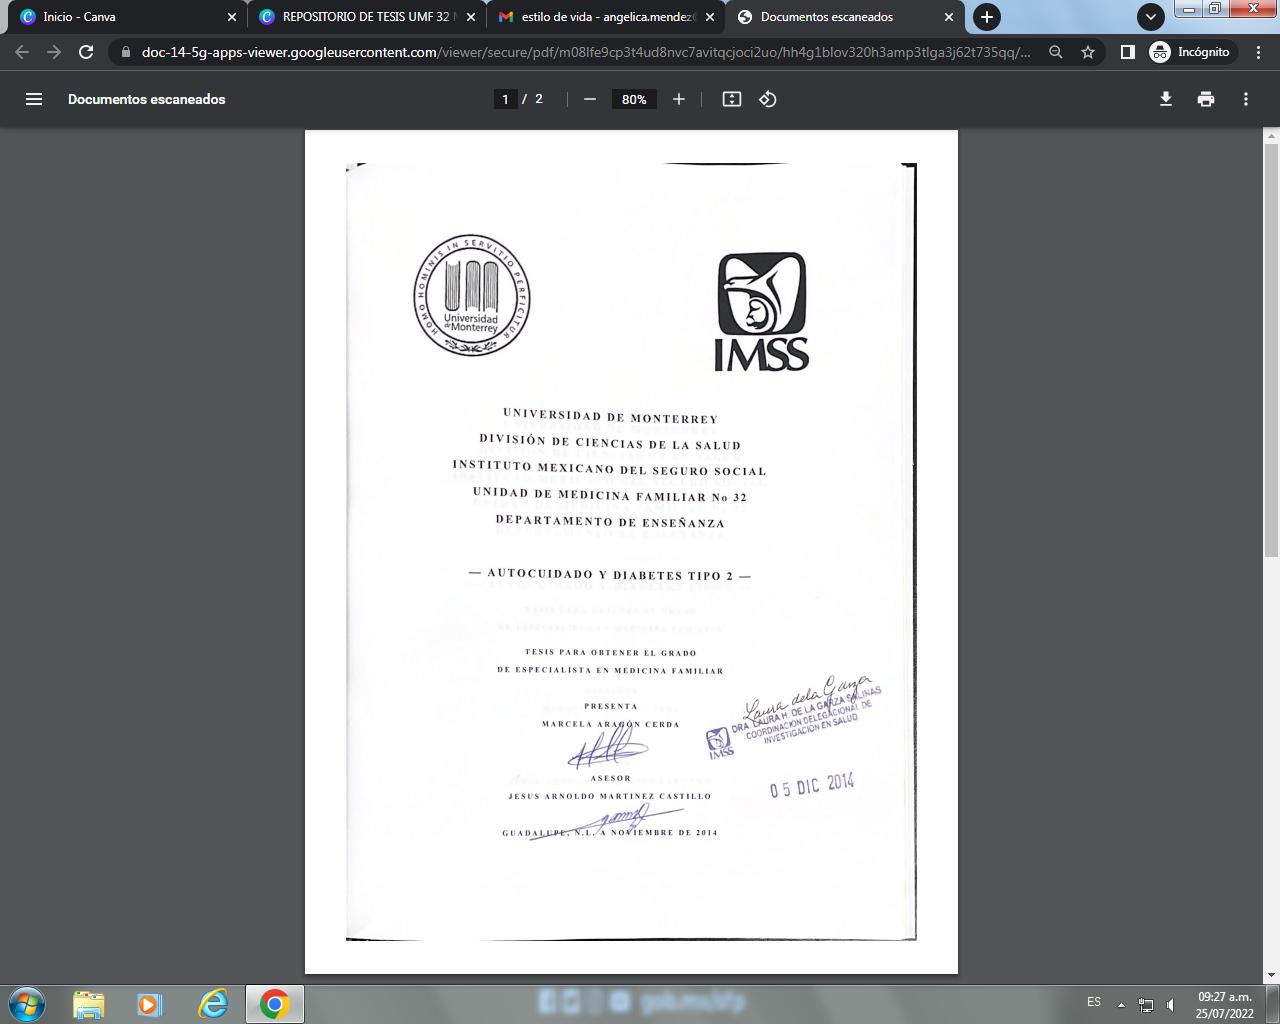
Task: Click the address bar URL
Action: click(586, 52)
